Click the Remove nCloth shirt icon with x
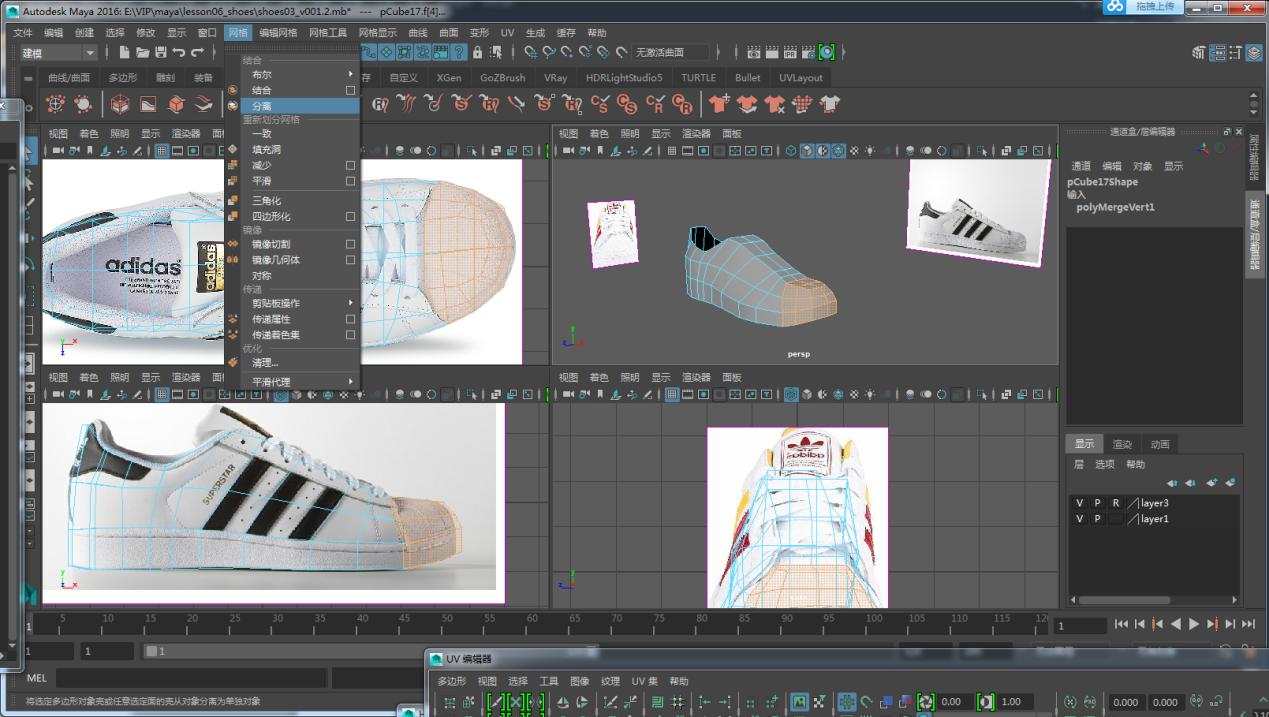 click(775, 103)
